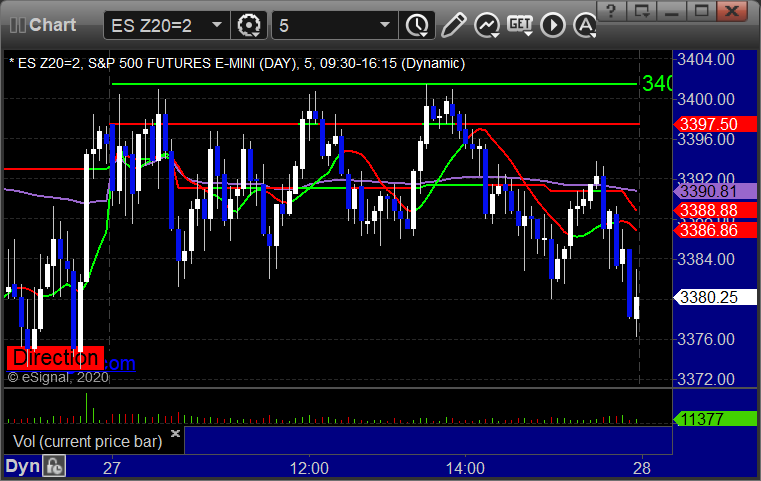The height and width of the screenshot is (481, 761).
Task: Click the 12:00 time axis label
Action: tap(309, 468)
